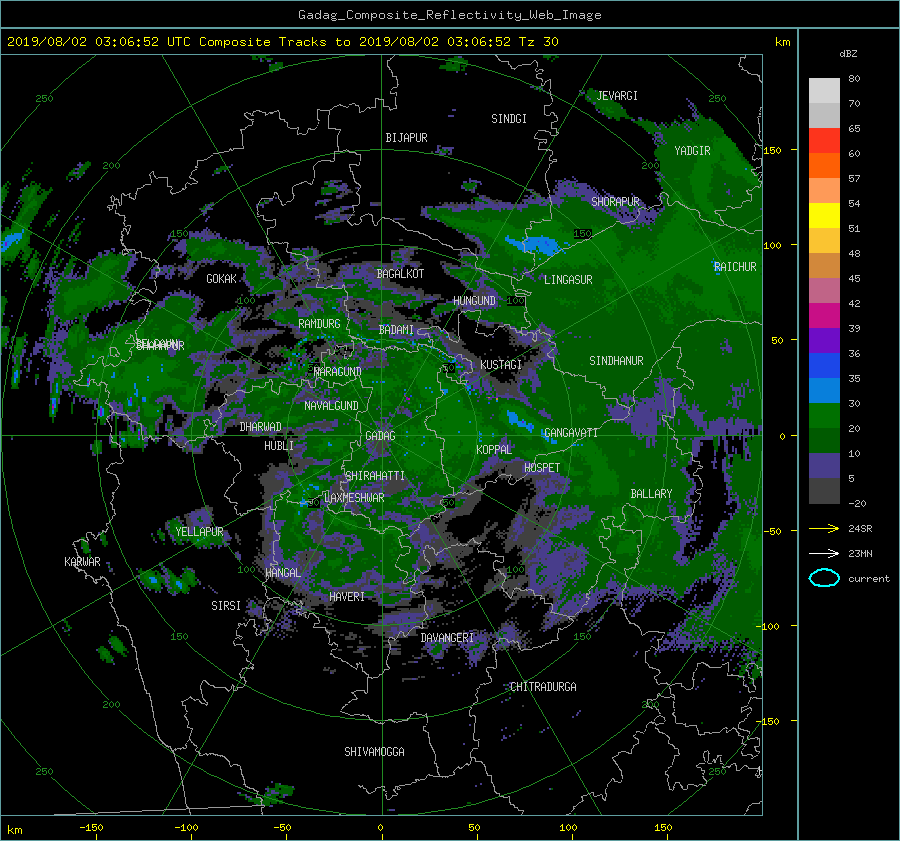
Task: Click the CHITRADURGA city label
Action: pos(543,687)
